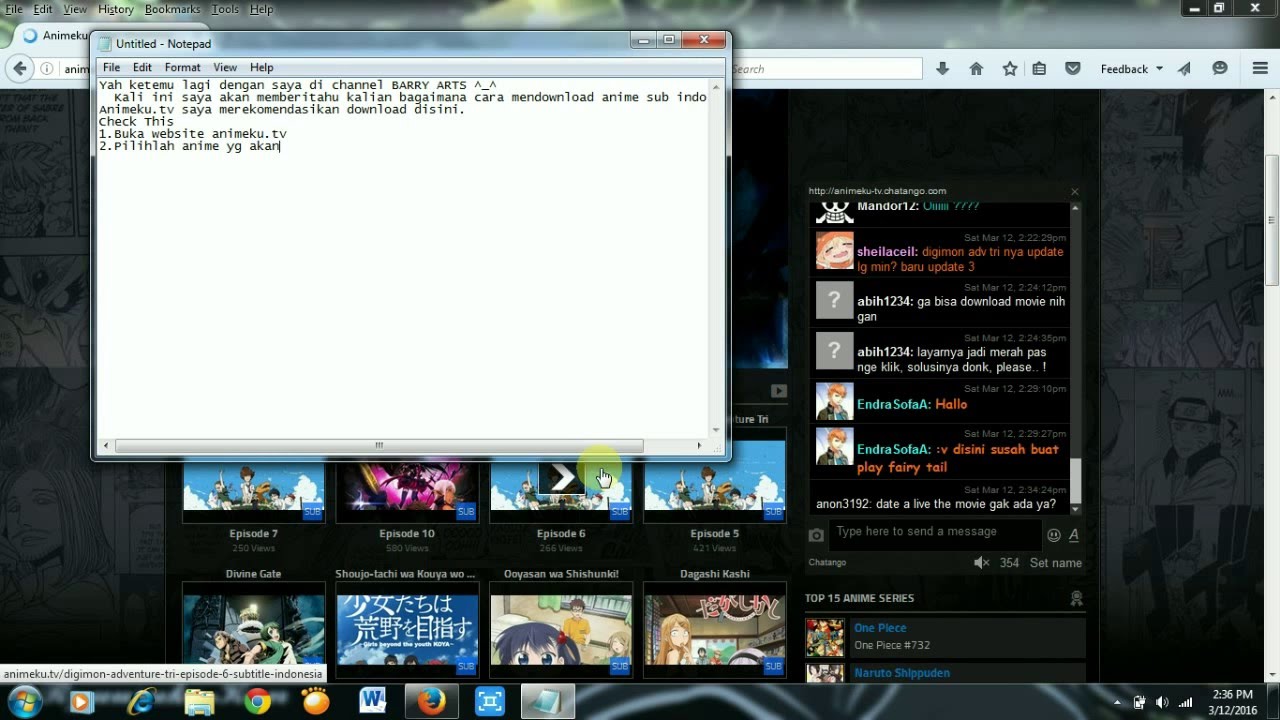The image size is (1280, 720).
Task: Open Notepad File menu
Action: (112, 67)
